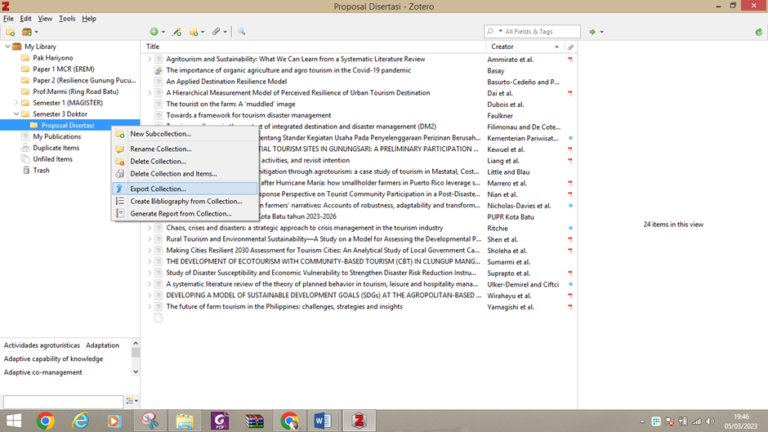Screen dimensions: 768x432
Task: Click the New Collection toolbar icon
Action: tap(11, 32)
